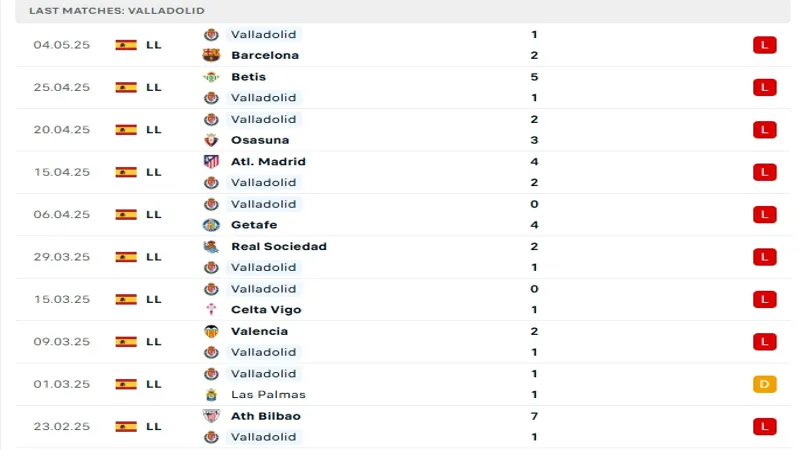Click the loss badge for Ath Bilbao match

(765, 427)
